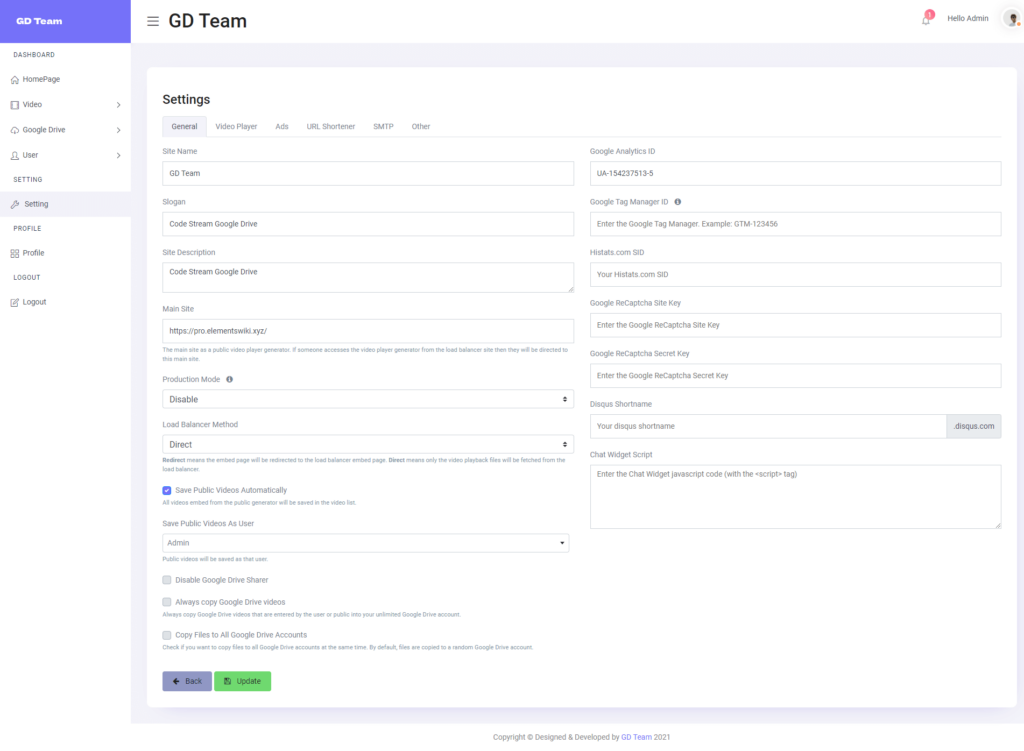Click the green Update button
The image size is (1024, 751).
point(242,681)
